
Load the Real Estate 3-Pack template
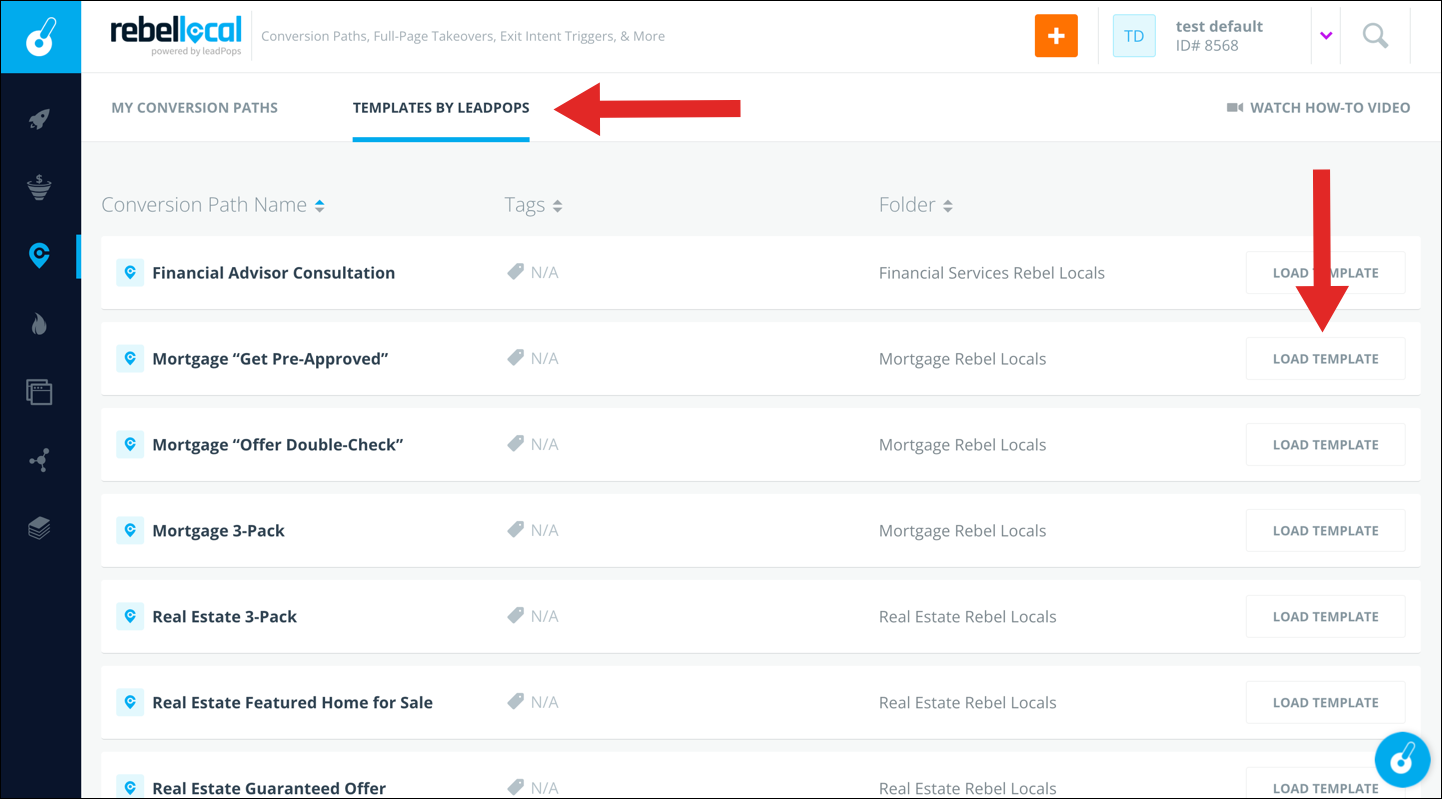(x=1326, y=617)
